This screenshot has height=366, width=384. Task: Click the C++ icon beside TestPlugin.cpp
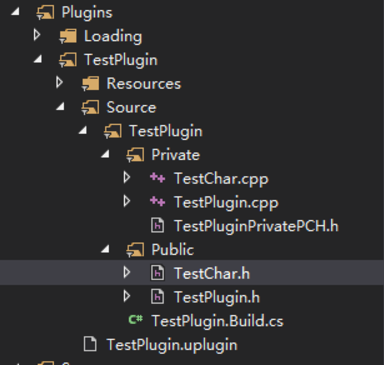point(157,202)
